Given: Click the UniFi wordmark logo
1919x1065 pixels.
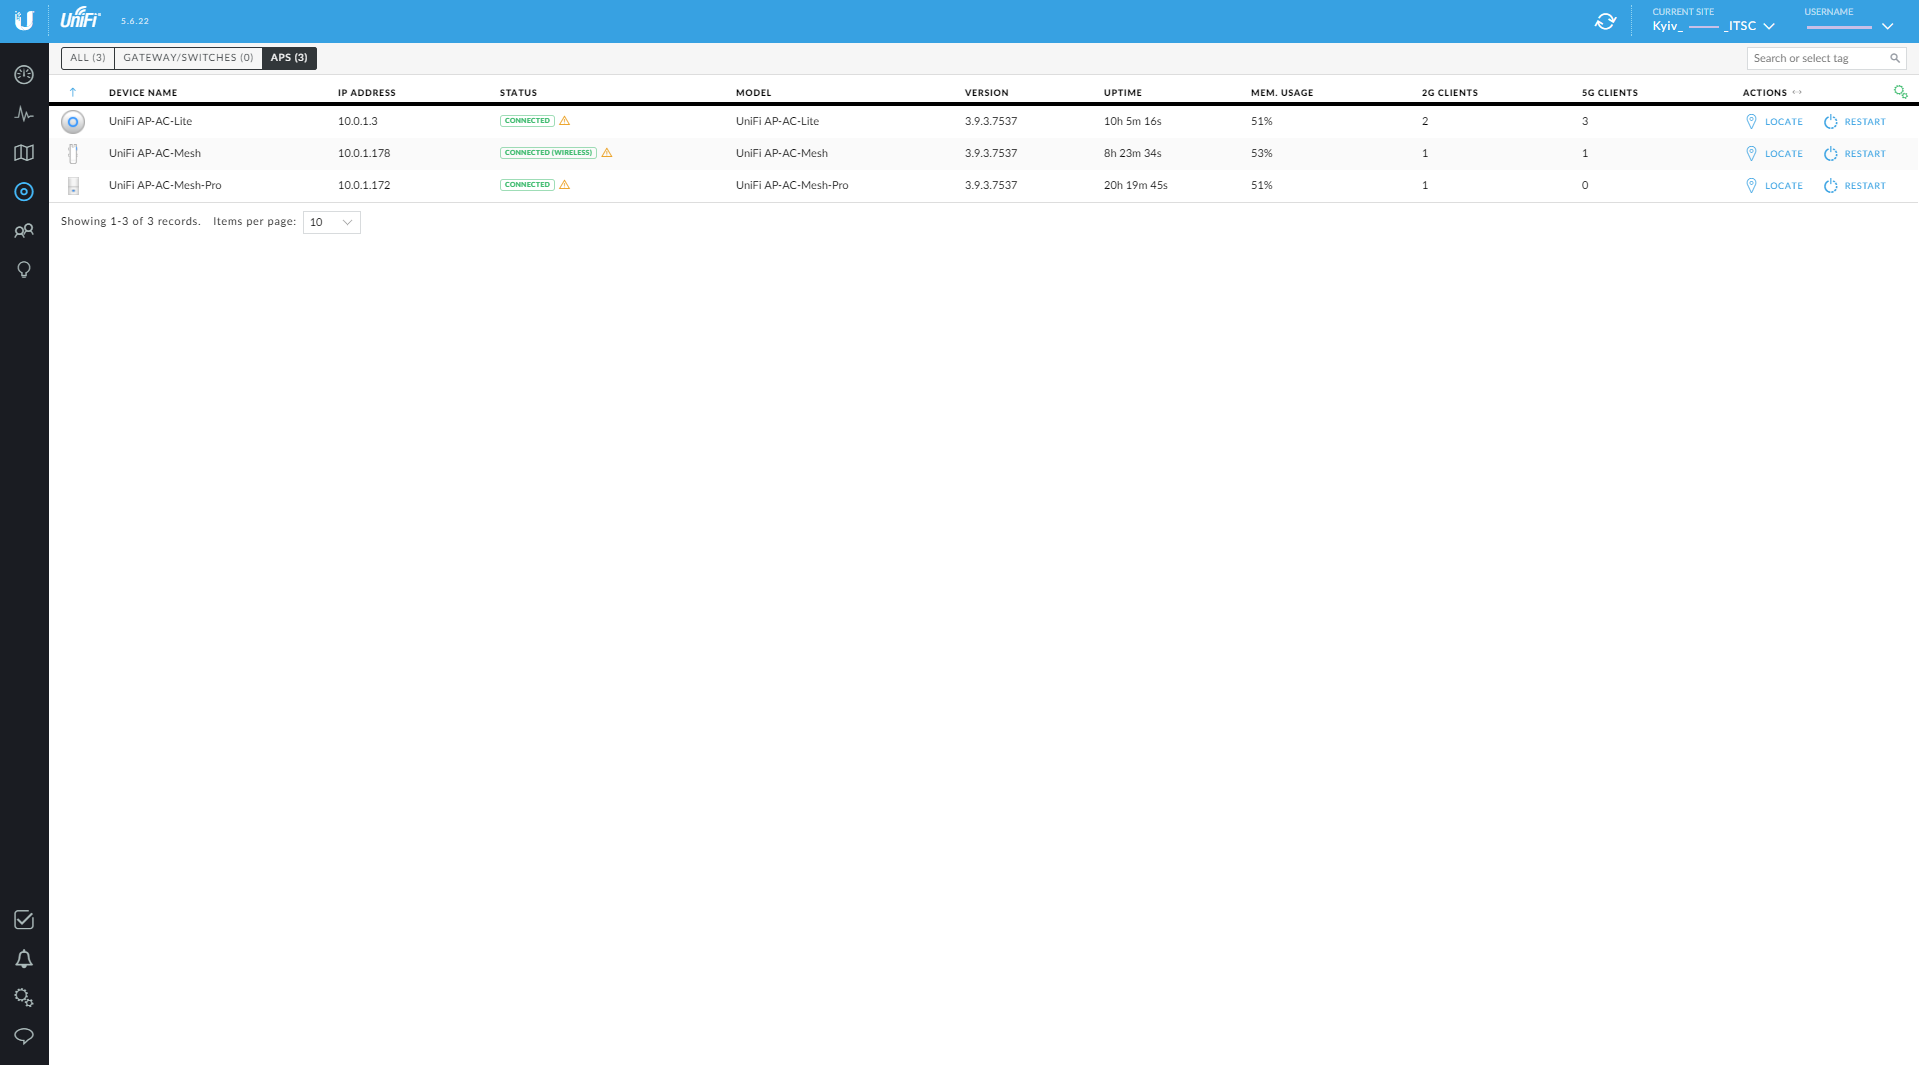Looking at the screenshot, I should [80, 18].
